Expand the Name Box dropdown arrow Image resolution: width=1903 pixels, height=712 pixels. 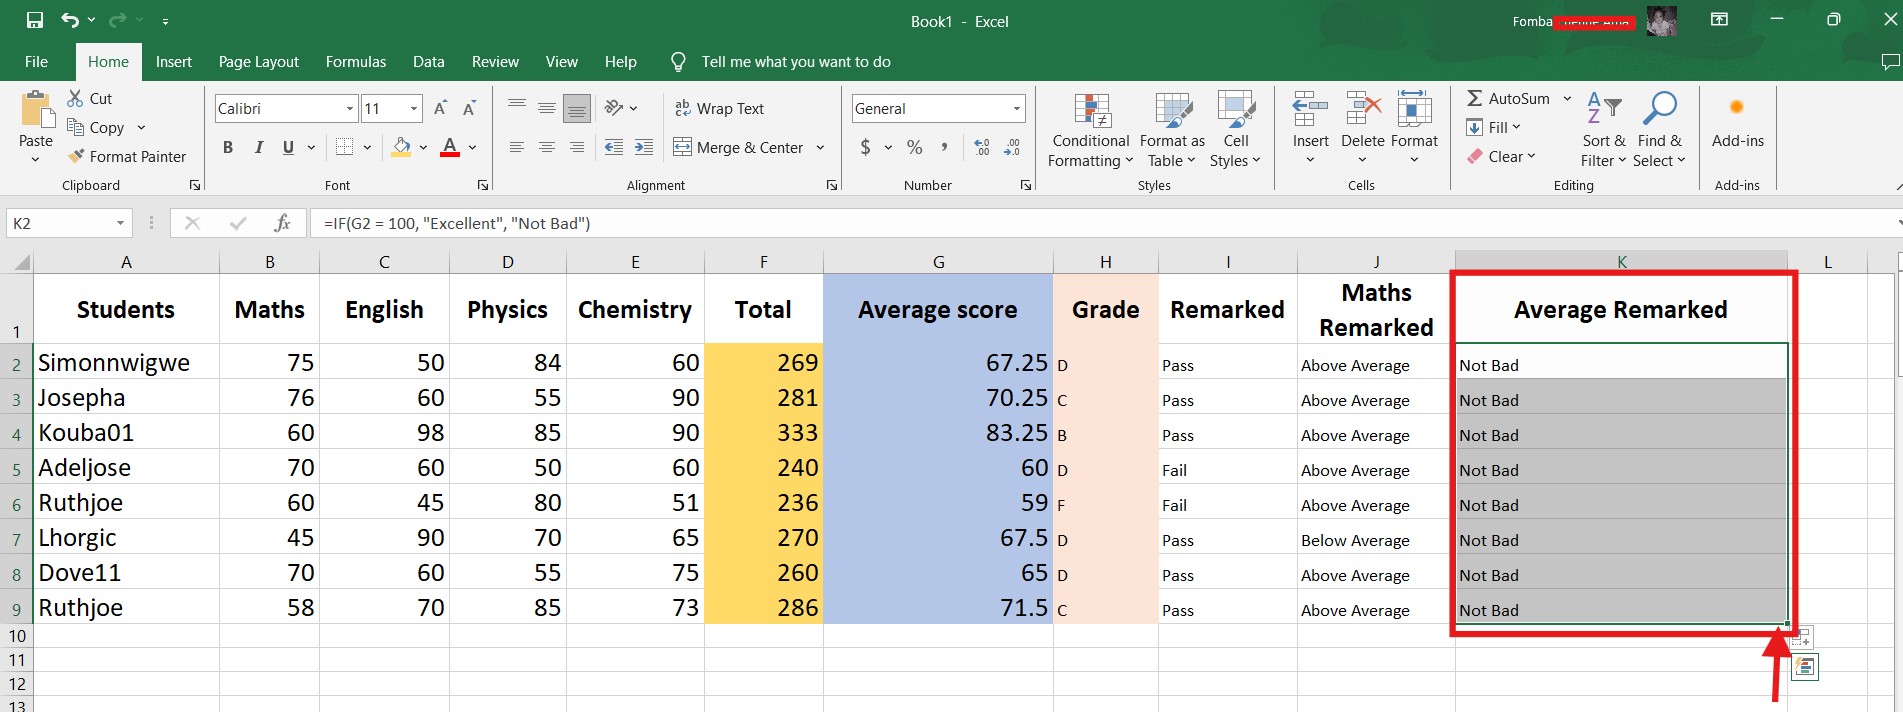coord(120,223)
